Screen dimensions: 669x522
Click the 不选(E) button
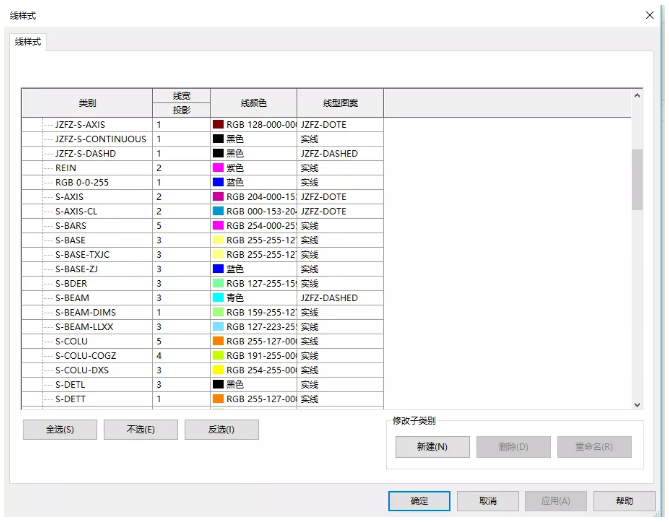coord(141,429)
